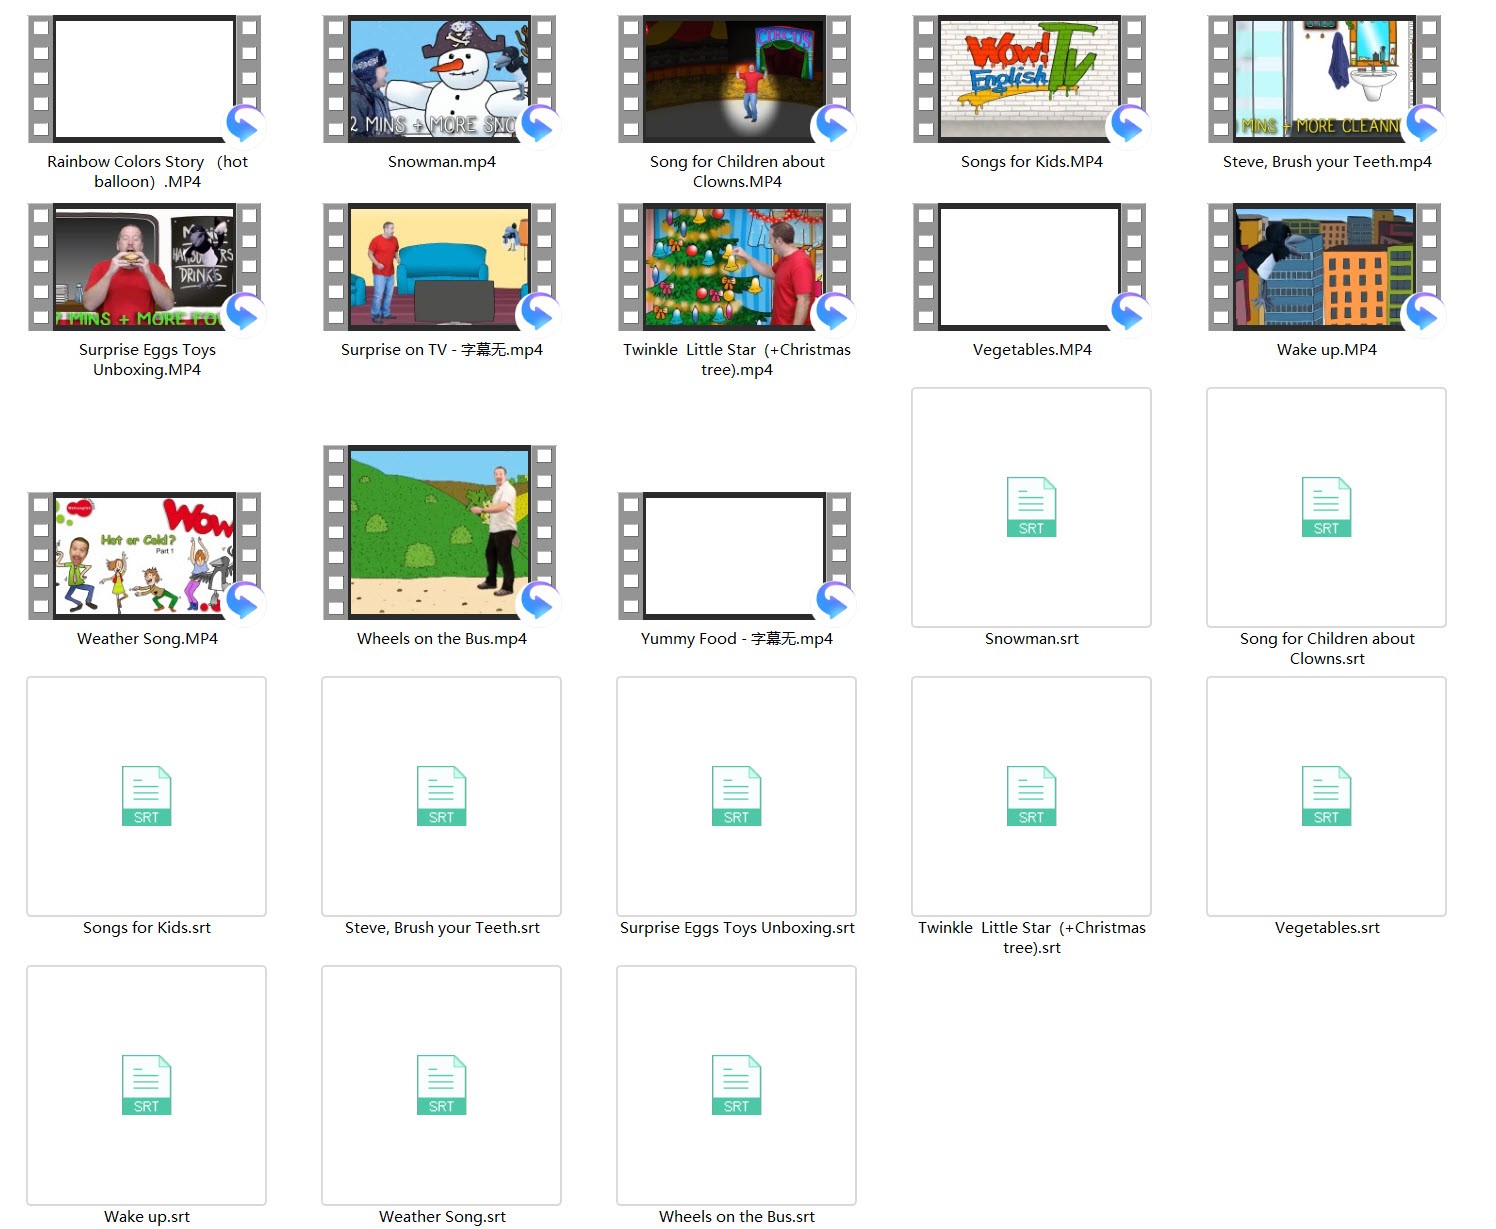
Task: Click the Yummy Food mp4 file label
Action: 736,639
